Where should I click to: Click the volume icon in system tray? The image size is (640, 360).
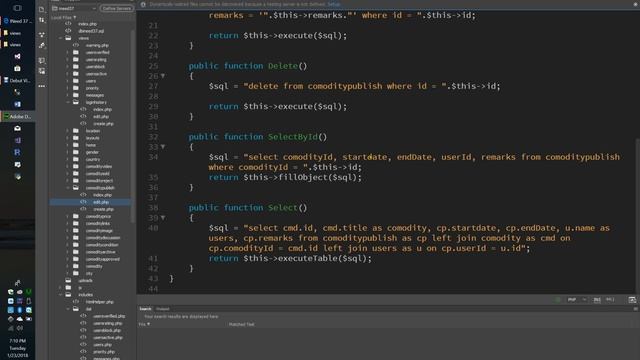pyautogui.click(x=20, y=328)
